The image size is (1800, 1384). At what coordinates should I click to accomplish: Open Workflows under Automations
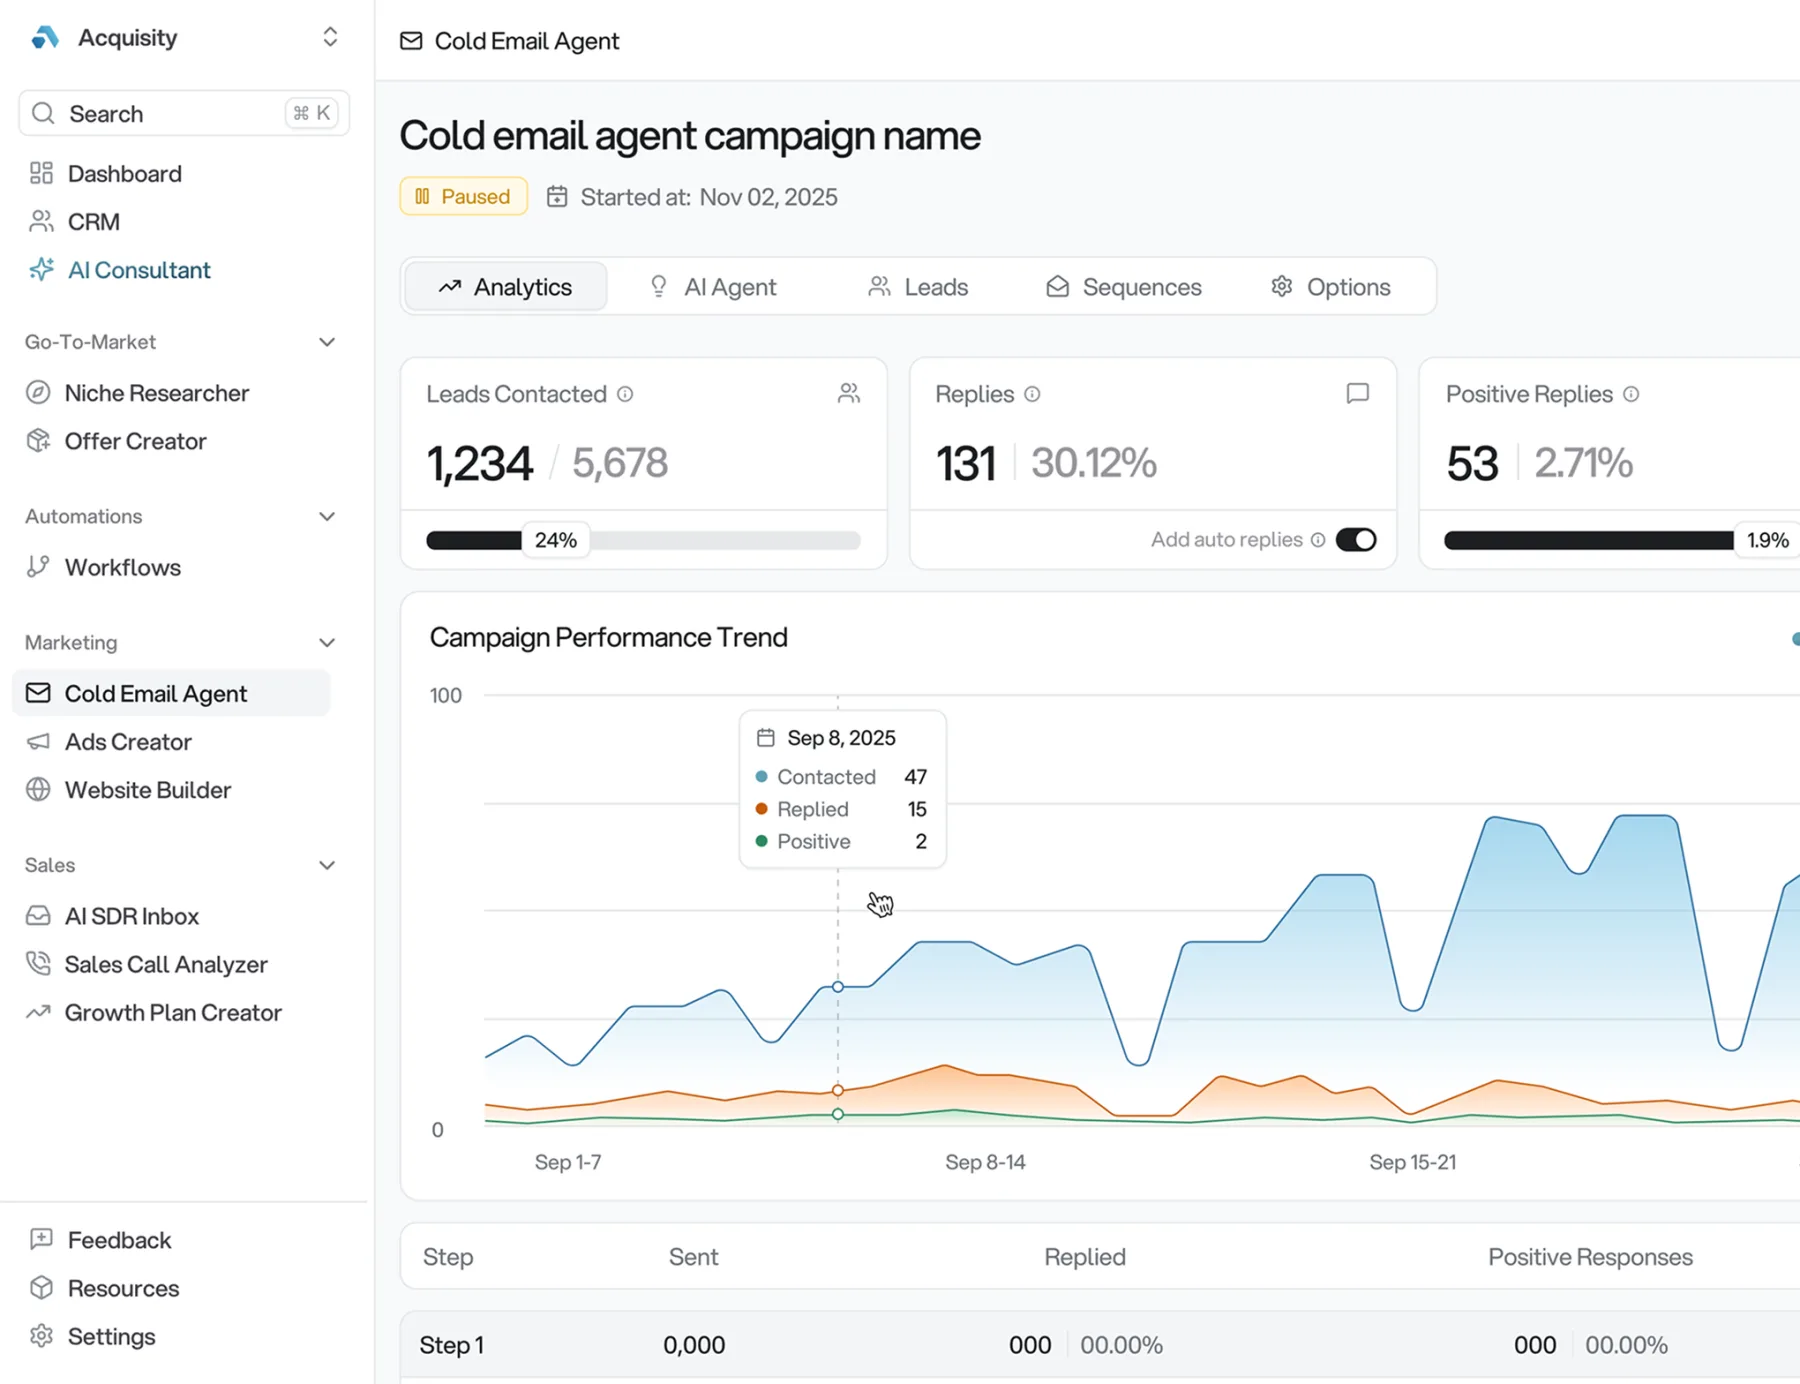click(125, 567)
